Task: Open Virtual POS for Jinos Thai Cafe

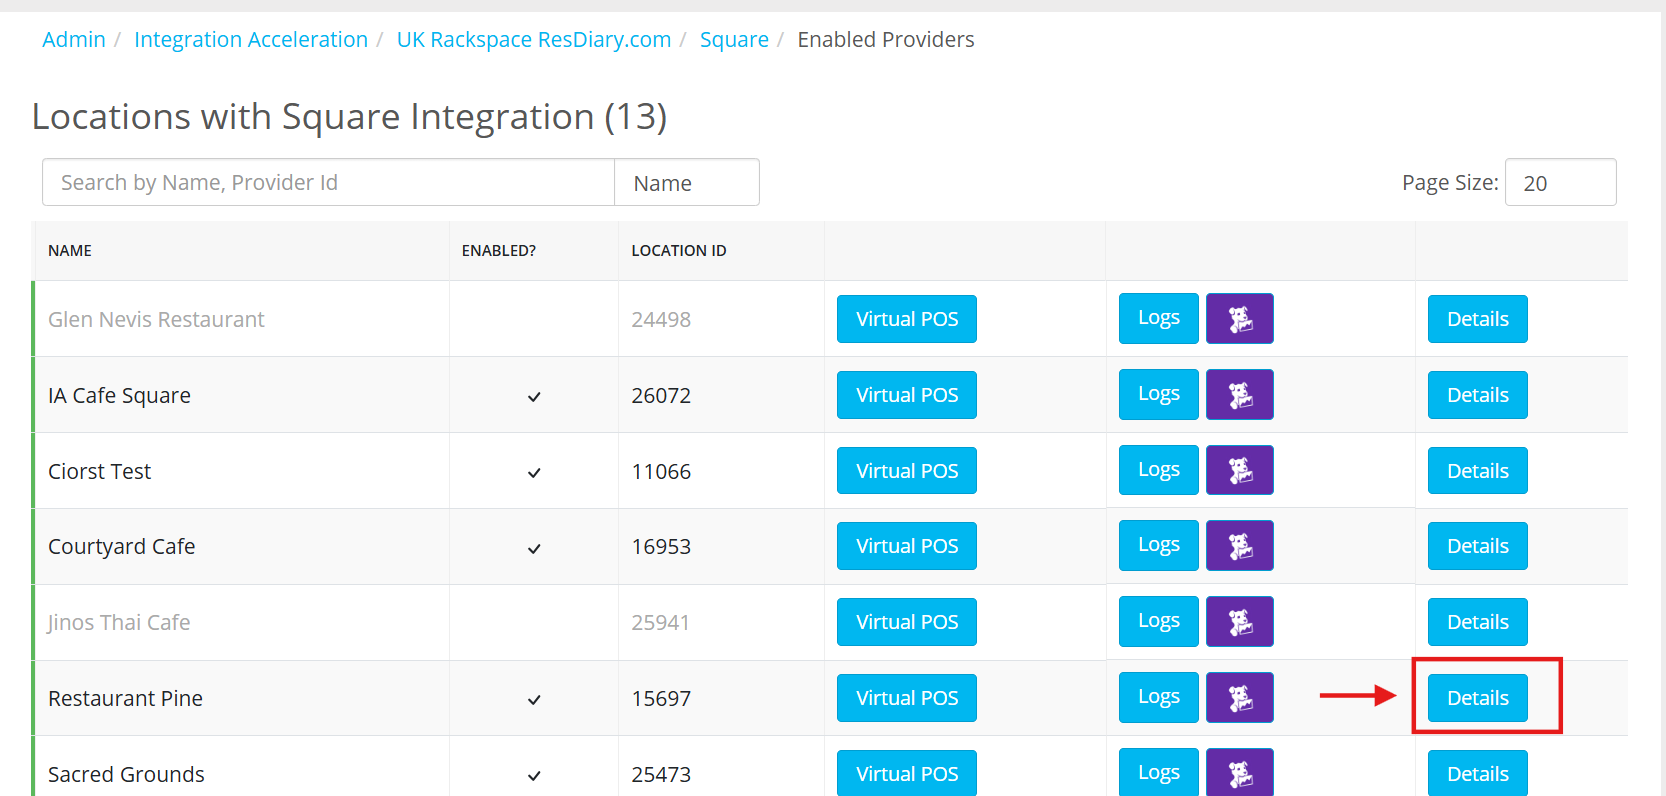Action: click(907, 622)
